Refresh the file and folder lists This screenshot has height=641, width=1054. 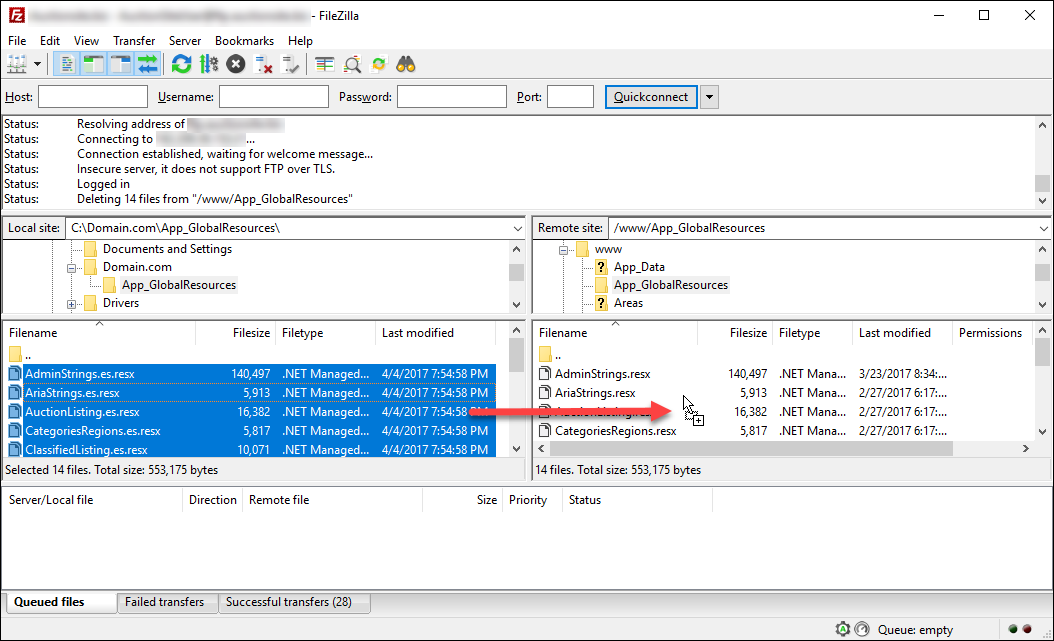(x=181, y=65)
